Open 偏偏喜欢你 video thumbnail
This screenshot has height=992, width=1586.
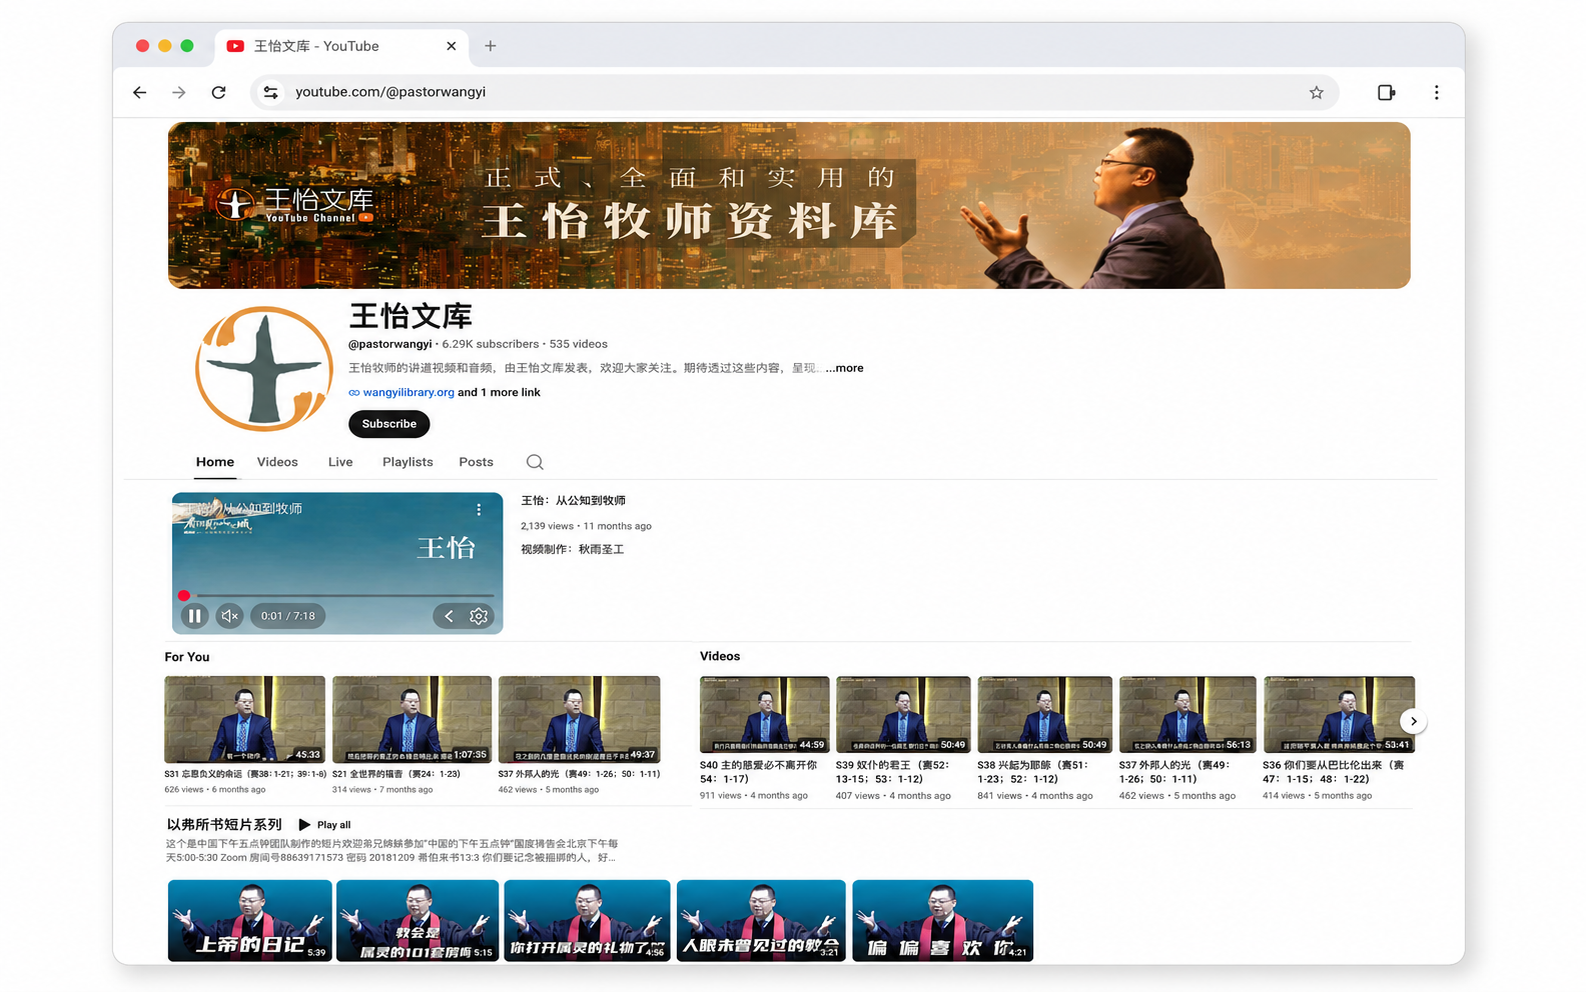pos(942,921)
